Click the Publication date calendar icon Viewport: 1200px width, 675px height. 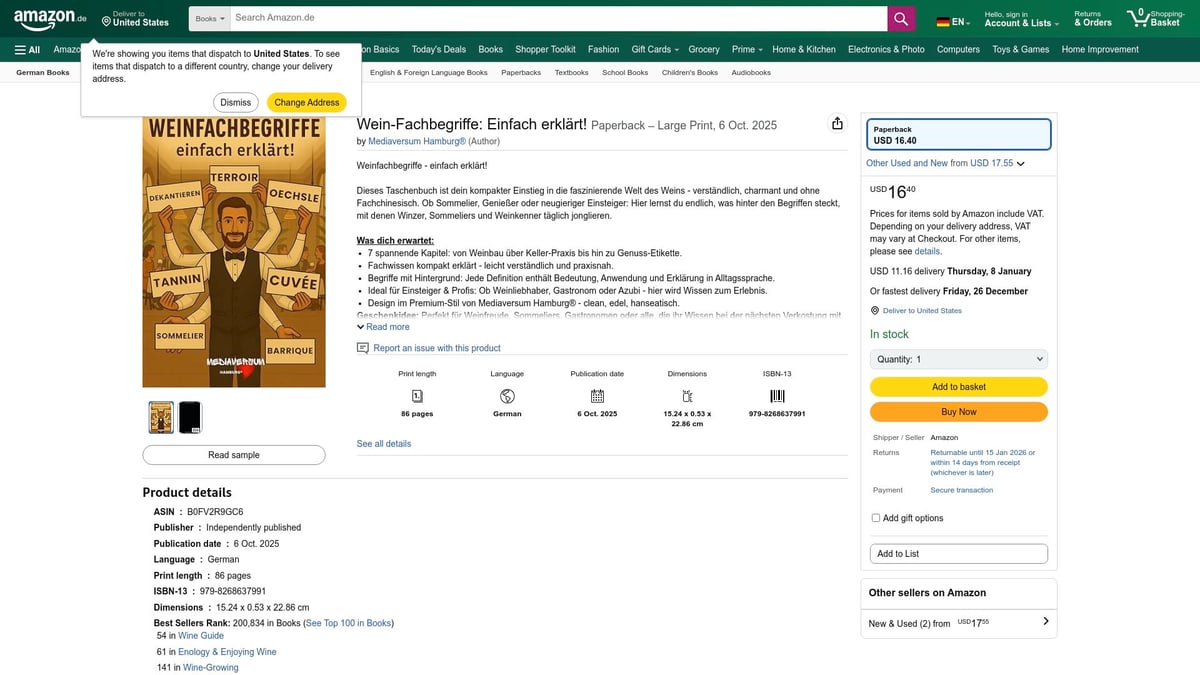coord(597,396)
